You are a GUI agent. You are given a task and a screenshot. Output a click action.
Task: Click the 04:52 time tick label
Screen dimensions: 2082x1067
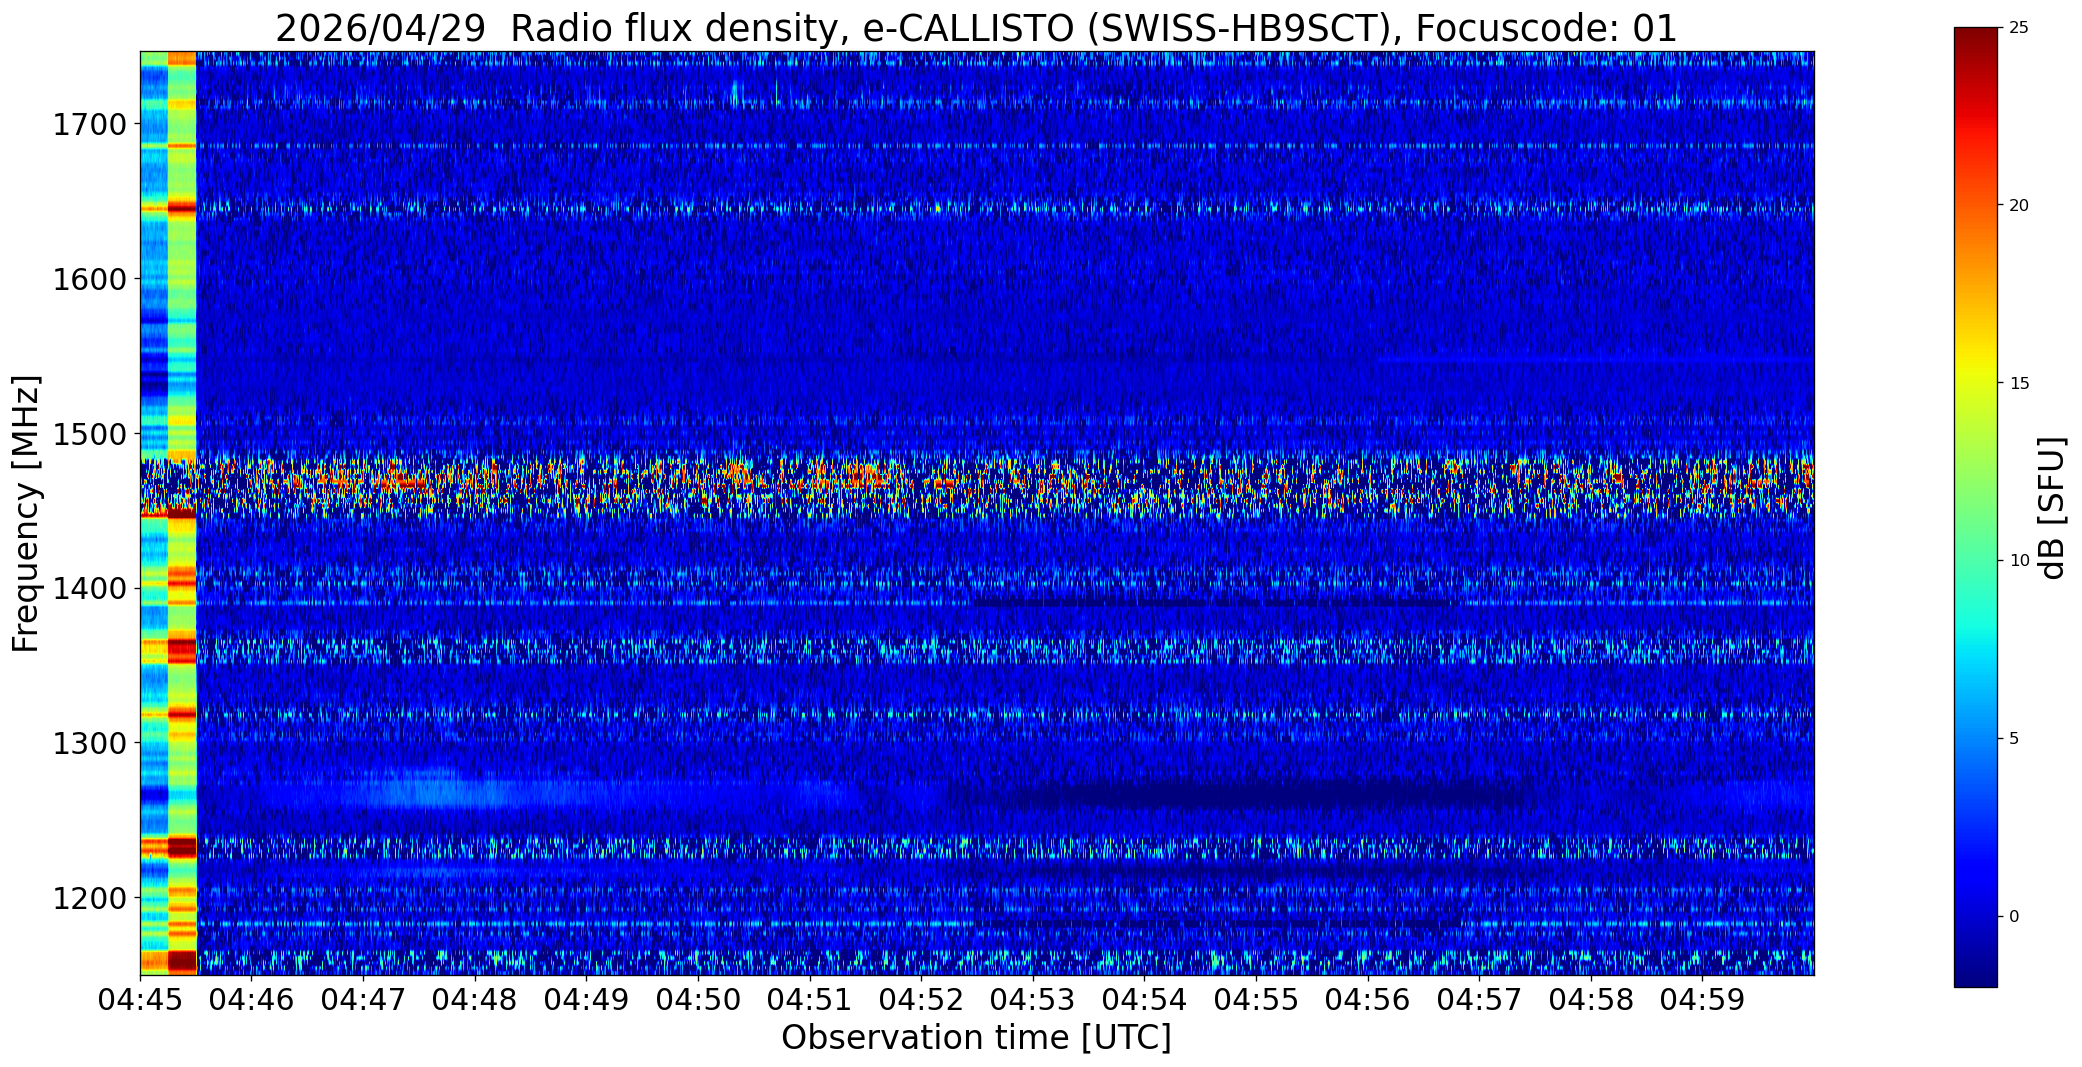[922, 1000]
